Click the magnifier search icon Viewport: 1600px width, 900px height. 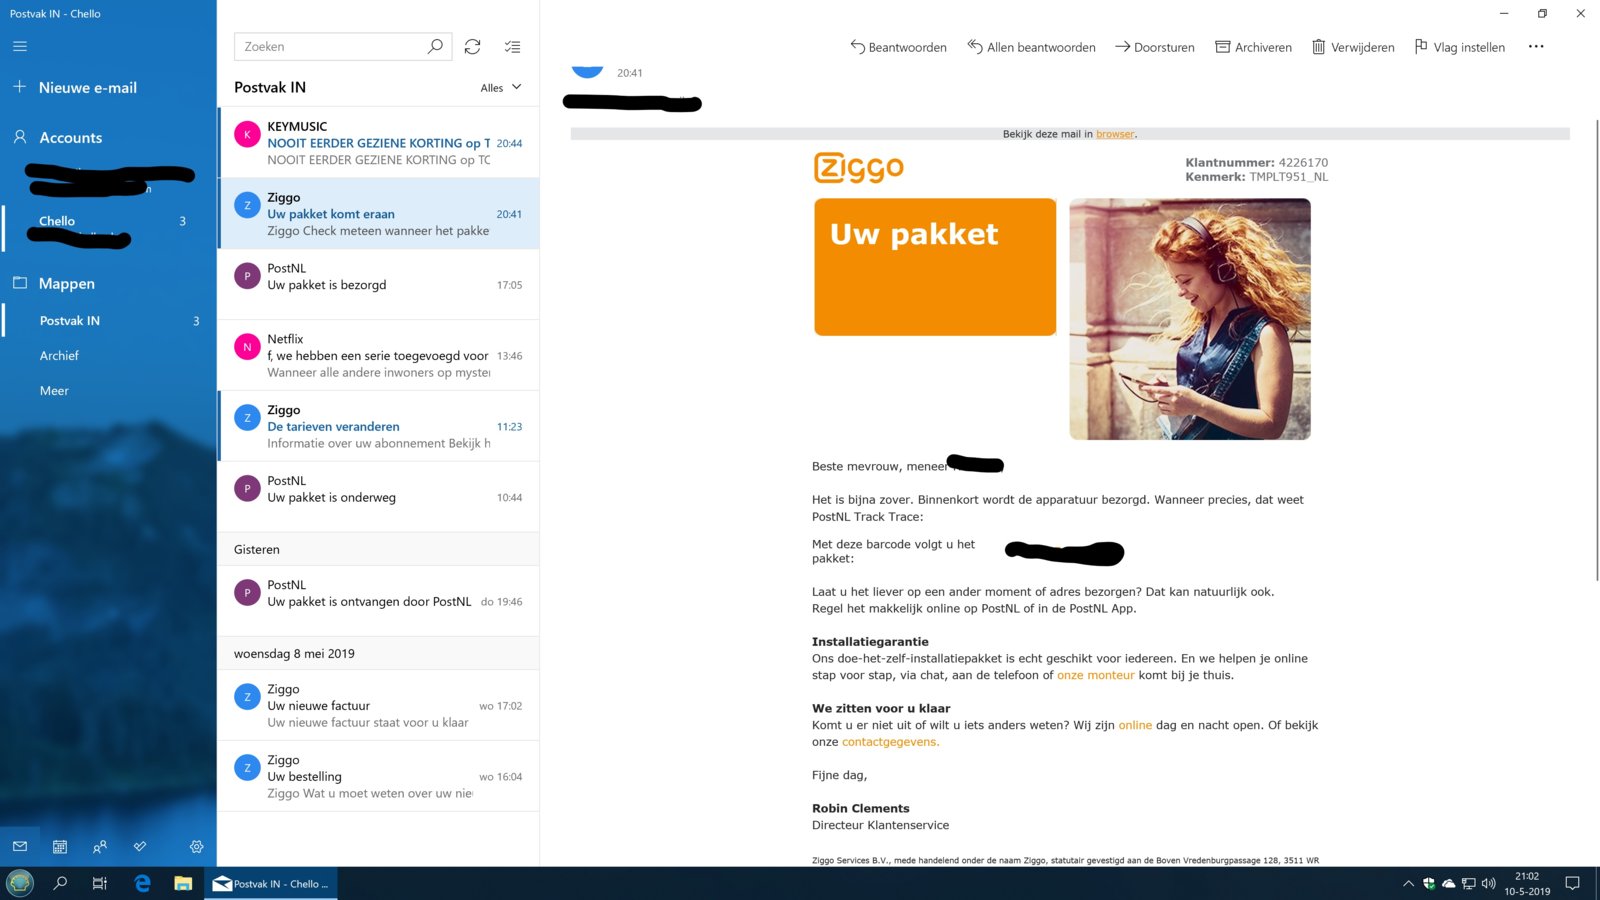[x=435, y=46]
